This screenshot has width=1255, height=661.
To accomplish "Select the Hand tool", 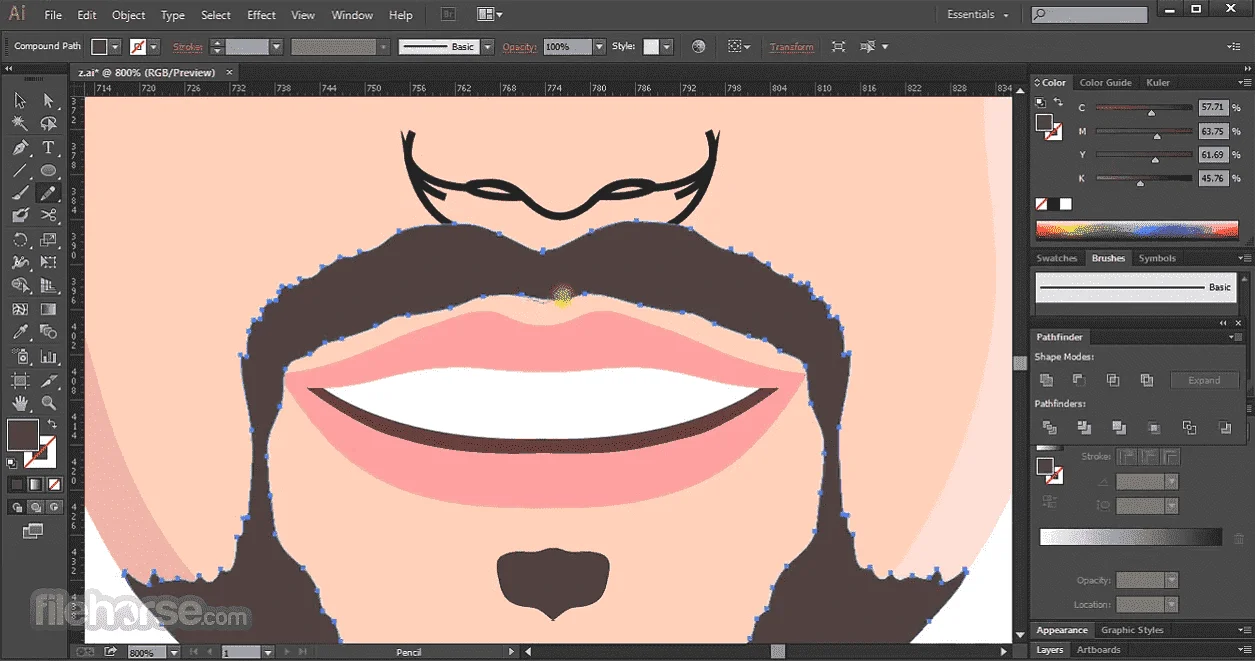I will 20,404.
